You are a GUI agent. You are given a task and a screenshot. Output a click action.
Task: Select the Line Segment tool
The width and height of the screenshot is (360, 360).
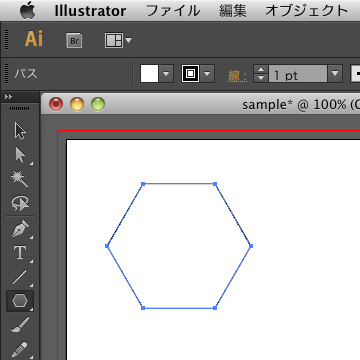[20, 277]
